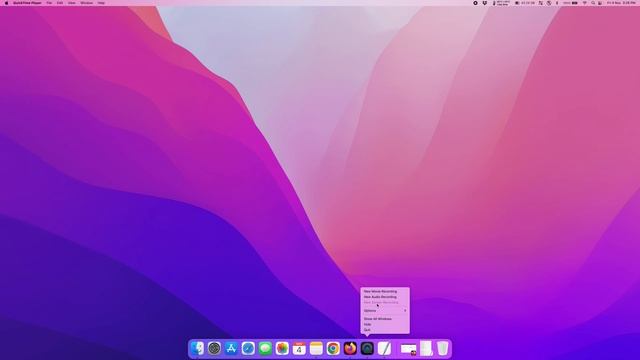Click the Bluetooth icon in menu bar

click(557, 3)
